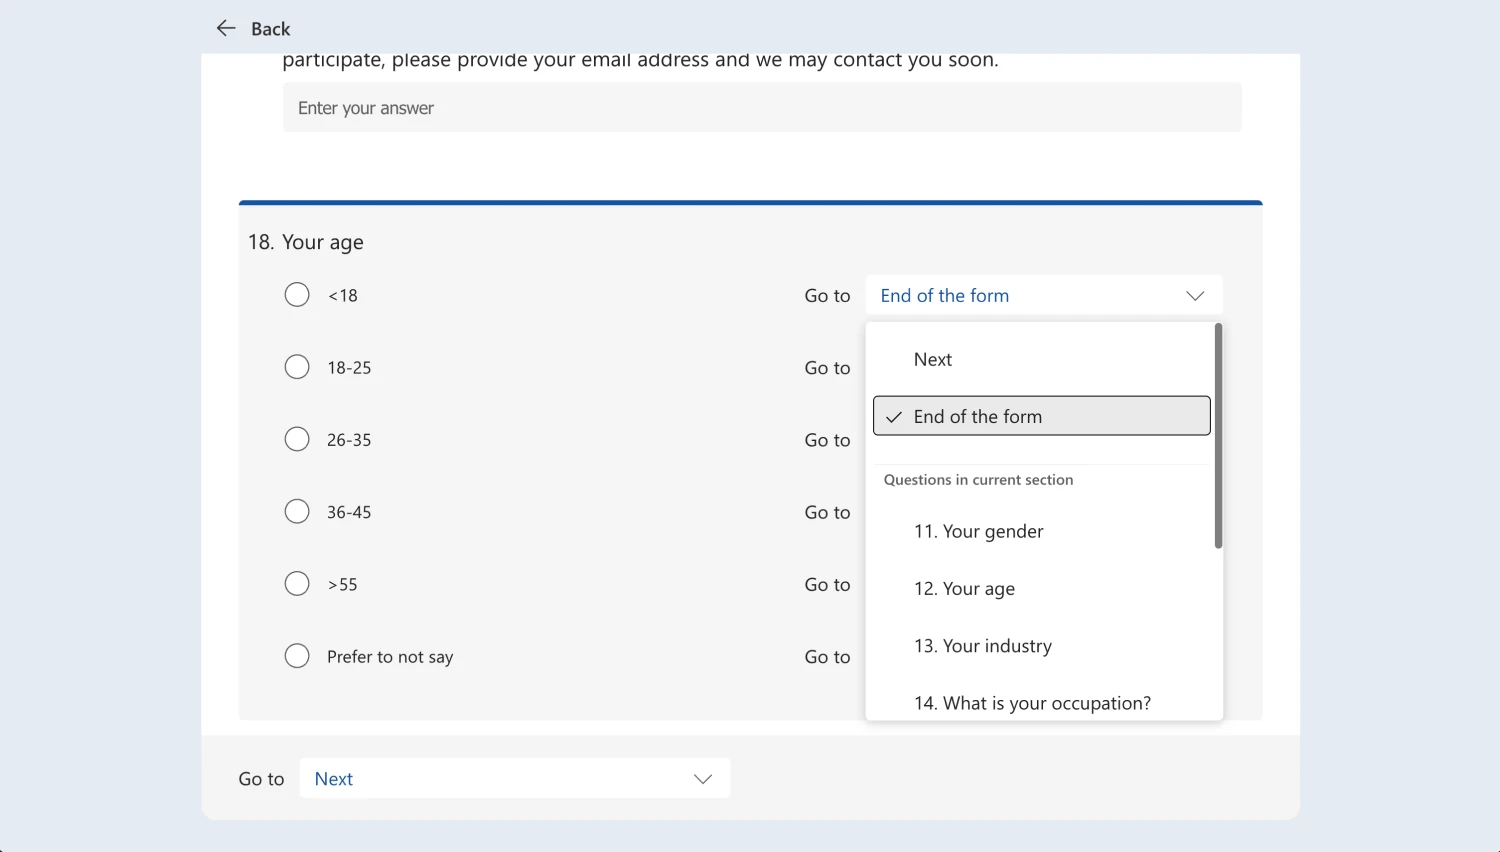Click the back arrow icon
This screenshot has width=1500, height=852.
coord(226,28)
